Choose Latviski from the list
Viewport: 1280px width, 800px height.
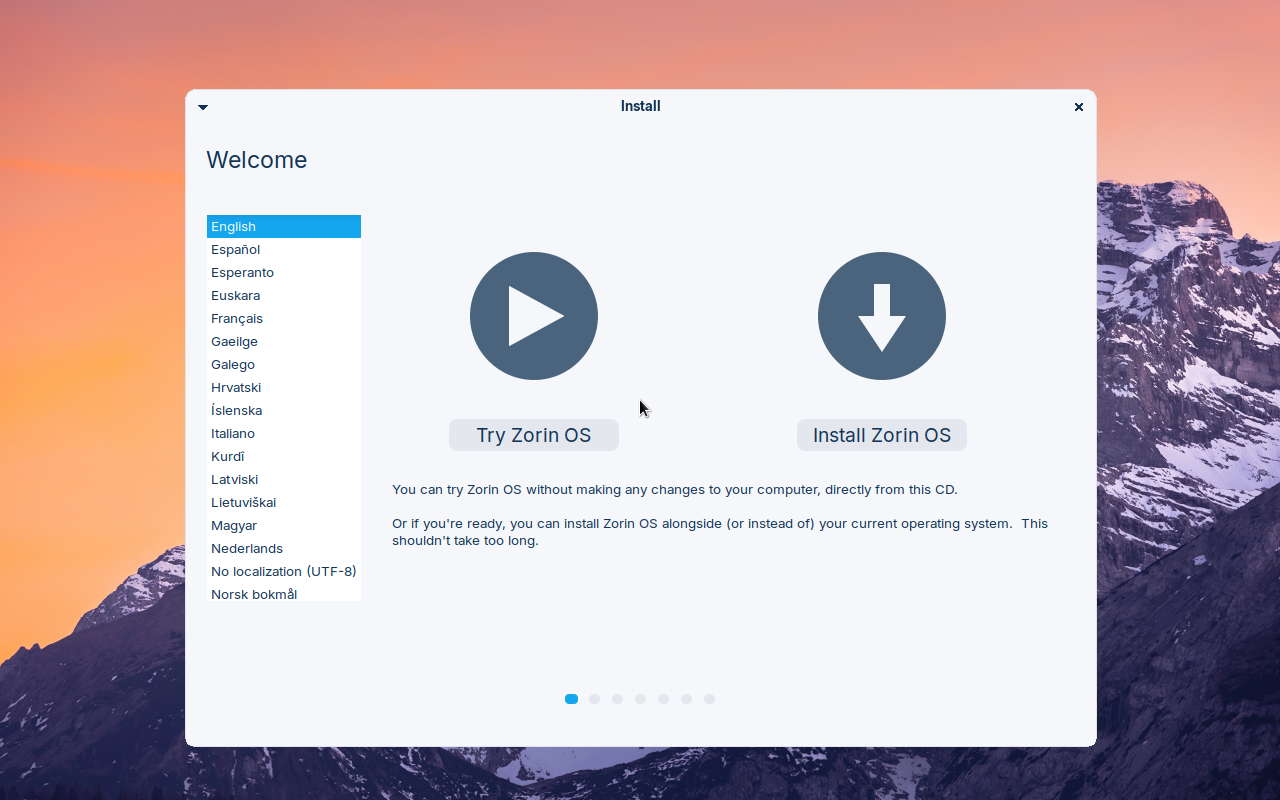284,479
